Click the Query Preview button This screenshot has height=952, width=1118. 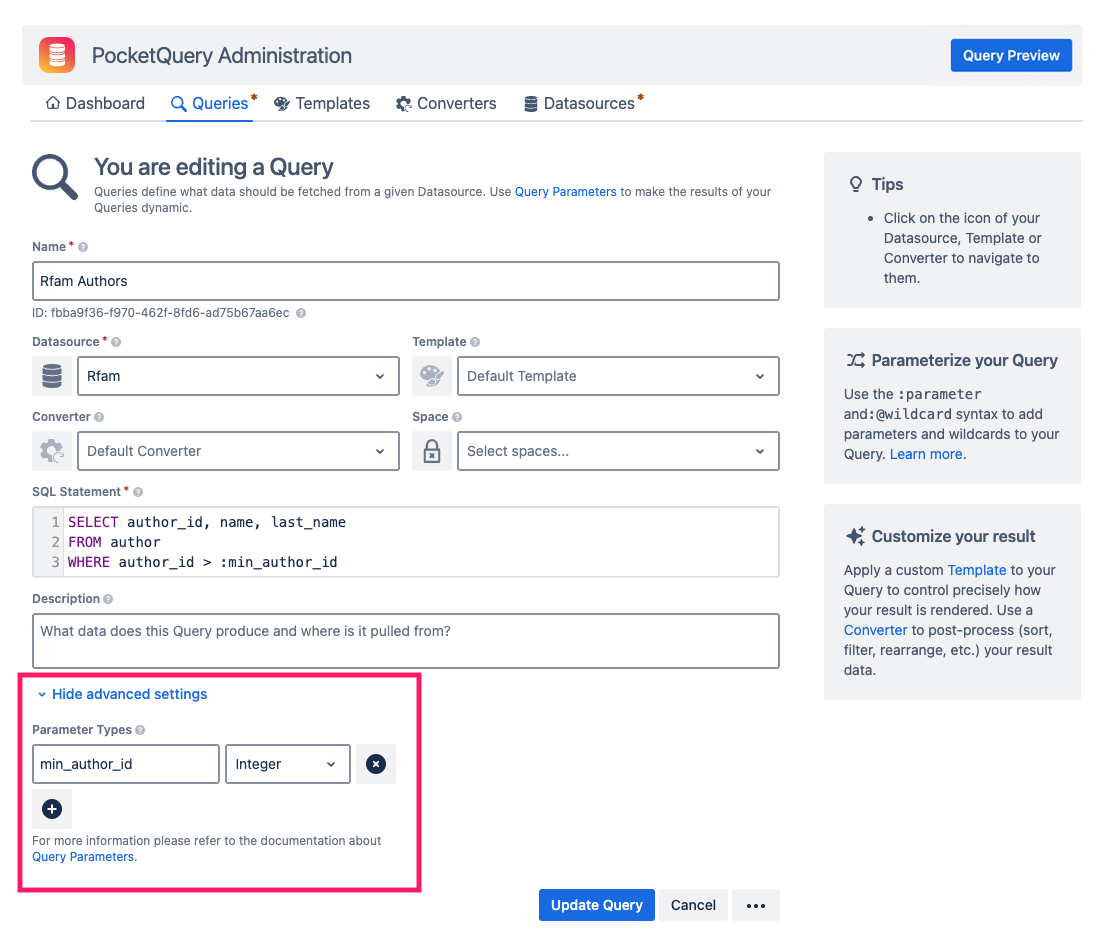pos(1011,55)
